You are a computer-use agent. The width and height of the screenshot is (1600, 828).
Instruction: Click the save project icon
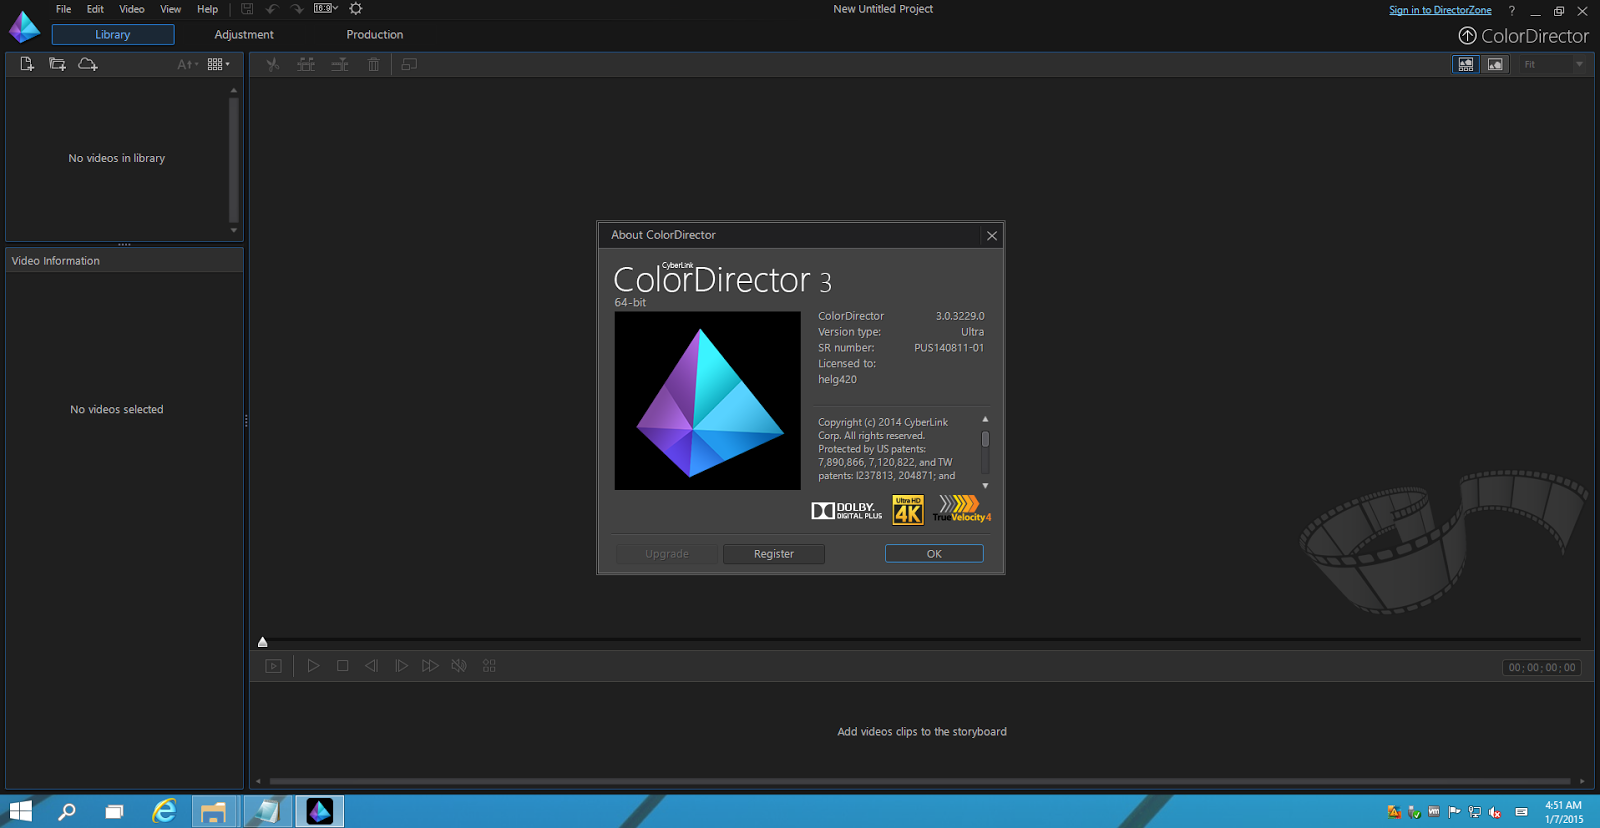[x=247, y=9]
